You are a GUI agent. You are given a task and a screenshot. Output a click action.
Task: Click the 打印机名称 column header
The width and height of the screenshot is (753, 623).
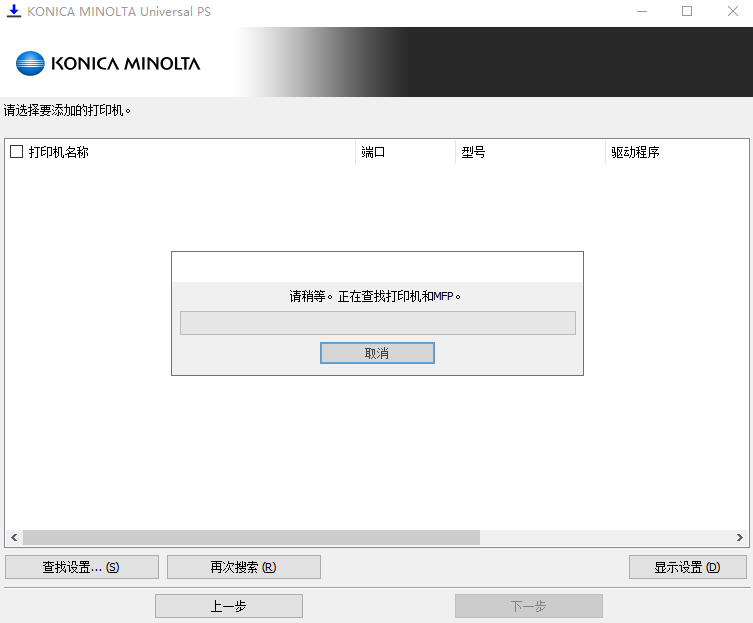(x=59, y=152)
